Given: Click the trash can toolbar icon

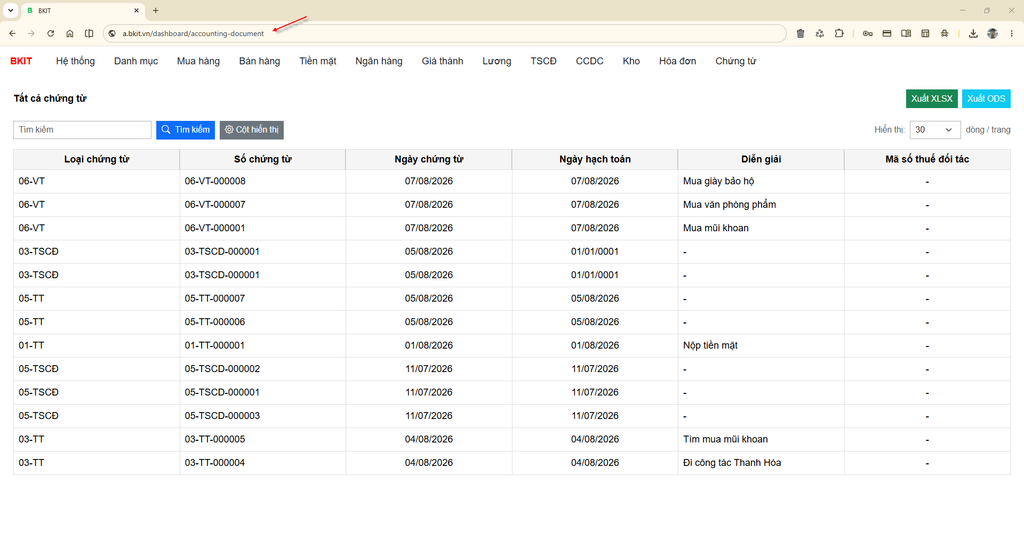Looking at the screenshot, I should (800, 33).
